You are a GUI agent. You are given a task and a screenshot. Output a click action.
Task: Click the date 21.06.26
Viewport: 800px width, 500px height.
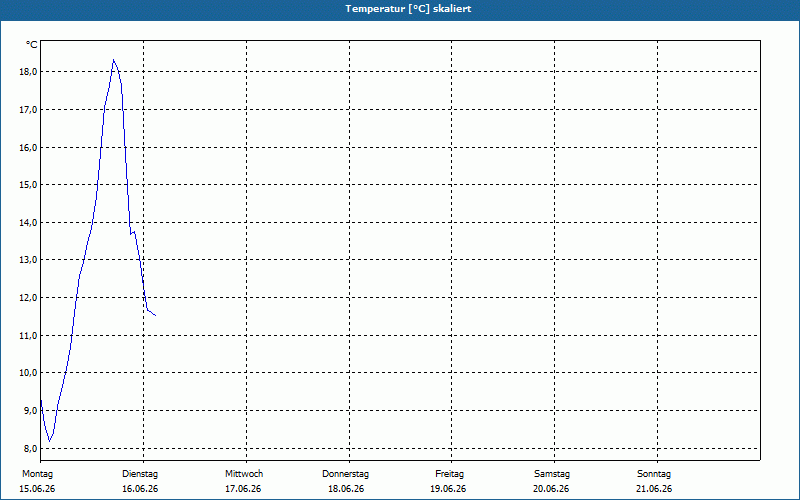point(654,489)
